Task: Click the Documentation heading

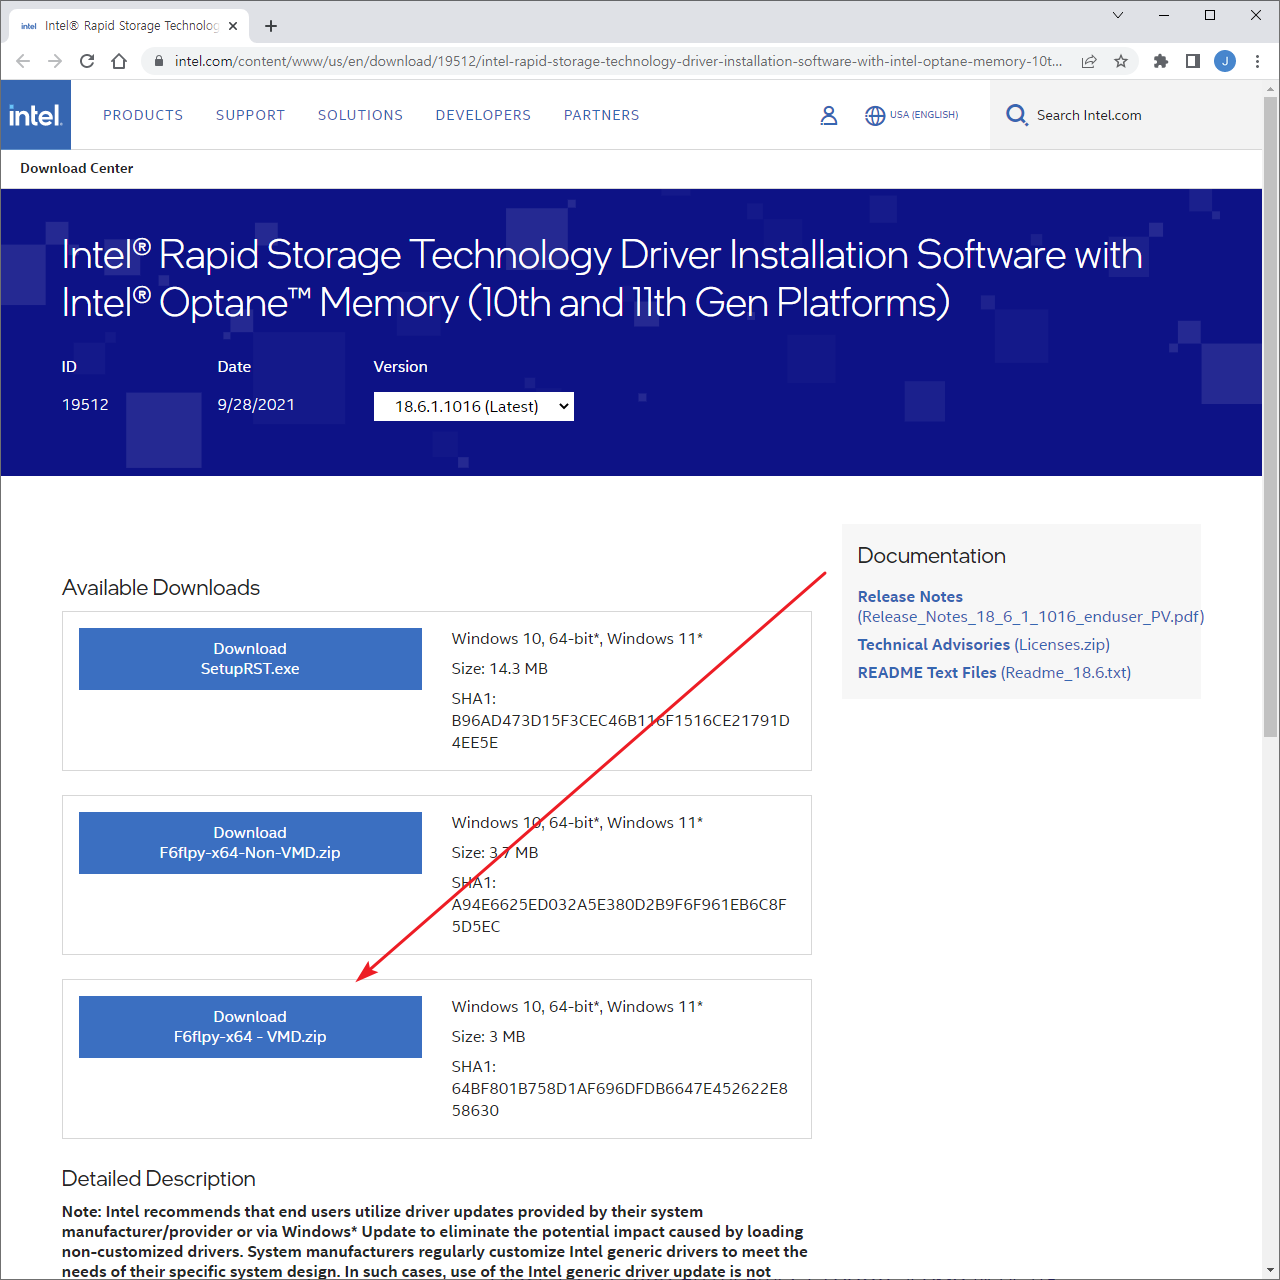Action: click(932, 556)
